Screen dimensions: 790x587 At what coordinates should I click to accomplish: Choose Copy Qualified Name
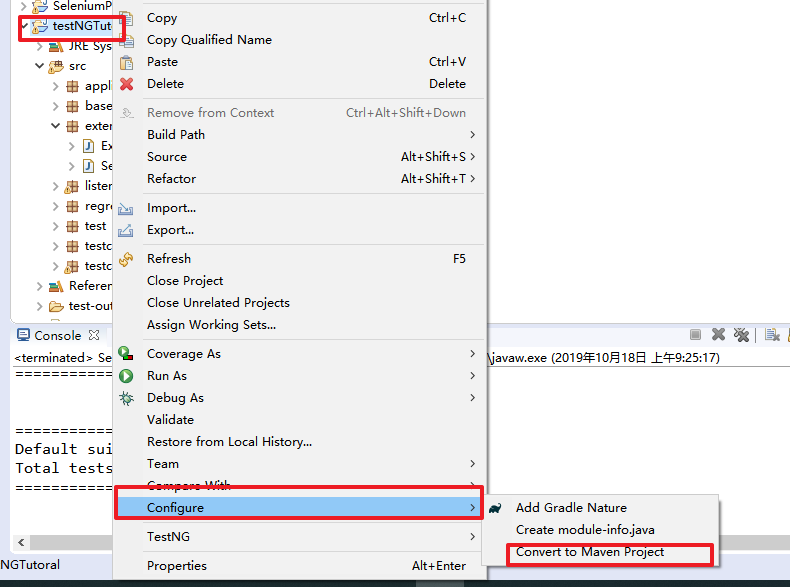tap(300, 40)
